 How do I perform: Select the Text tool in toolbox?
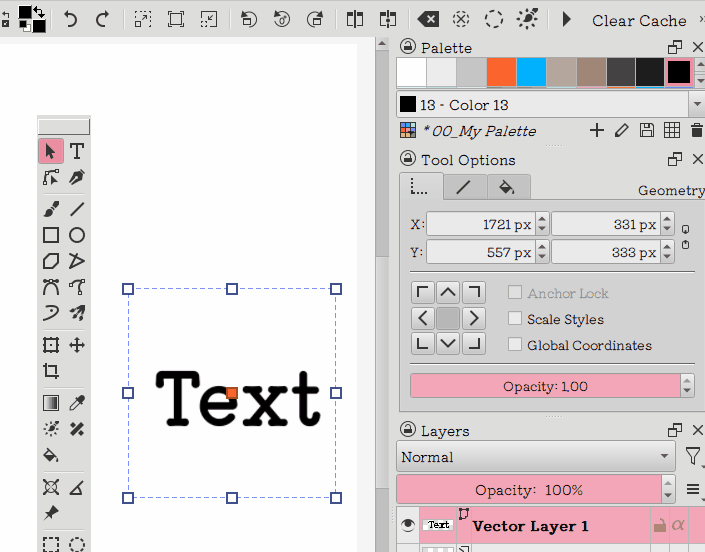pos(77,151)
